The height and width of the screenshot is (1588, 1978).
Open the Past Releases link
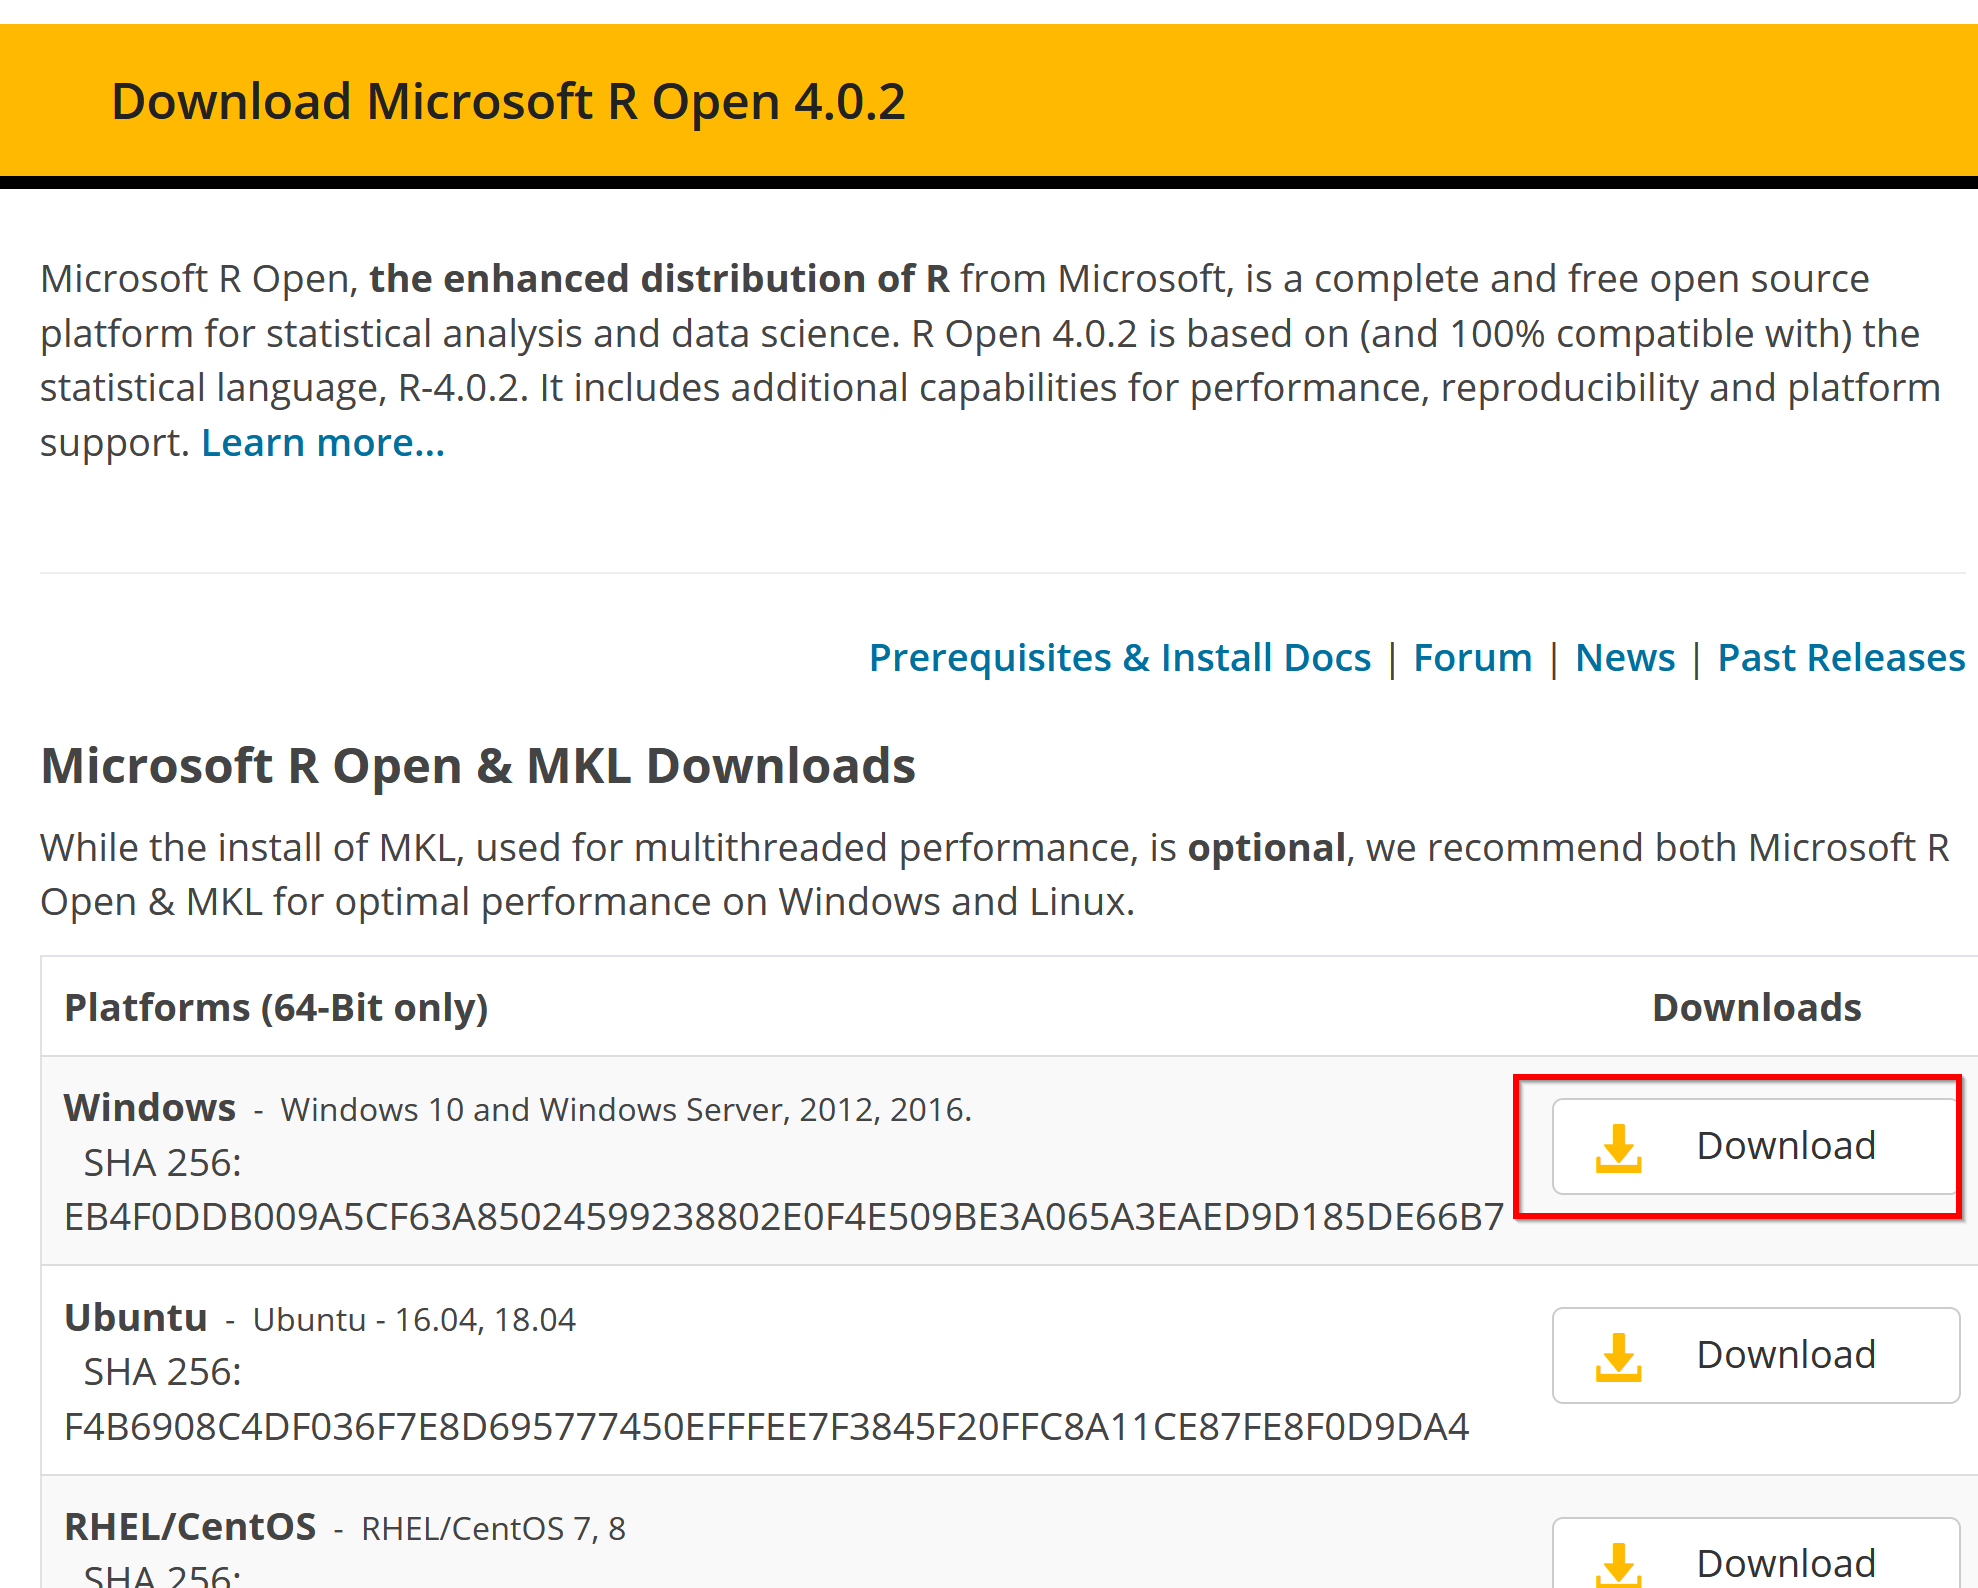(x=1841, y=658)
